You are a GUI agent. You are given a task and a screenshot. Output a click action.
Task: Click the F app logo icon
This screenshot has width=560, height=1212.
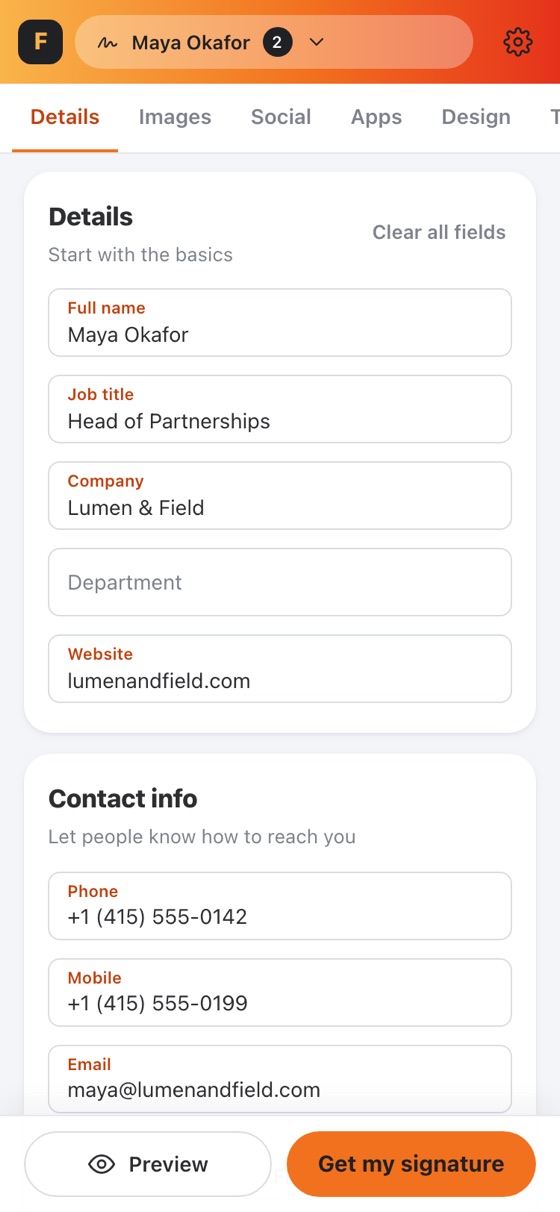pyautogui.click(x=40, y=42)
